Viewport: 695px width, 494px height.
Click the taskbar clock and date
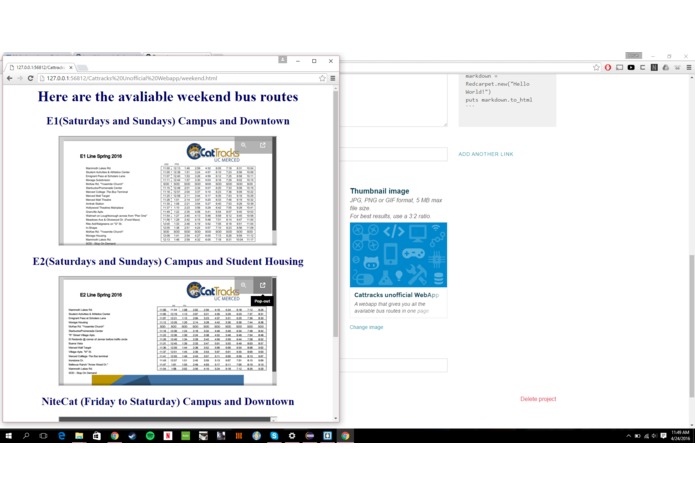click(x=680, y=436)
